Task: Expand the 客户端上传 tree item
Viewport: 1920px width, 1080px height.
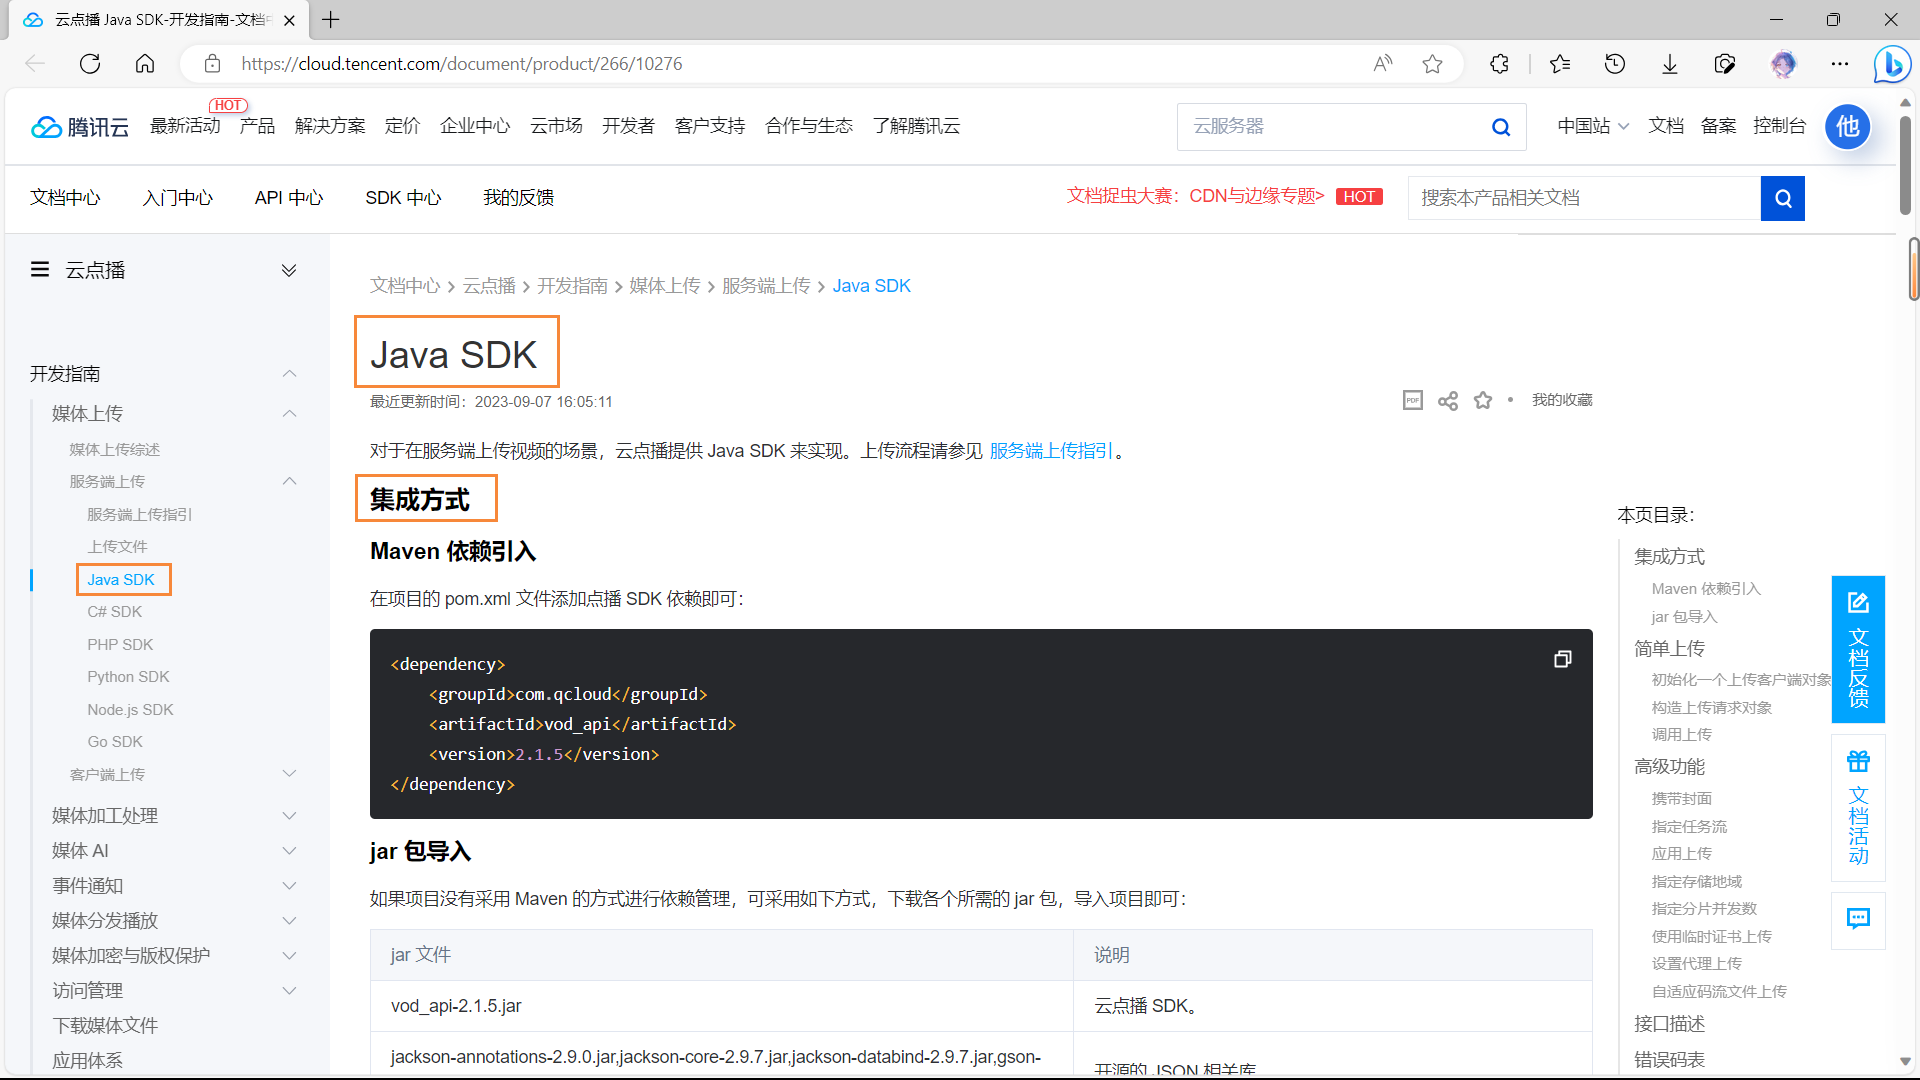Action: (x=289, y=774)
